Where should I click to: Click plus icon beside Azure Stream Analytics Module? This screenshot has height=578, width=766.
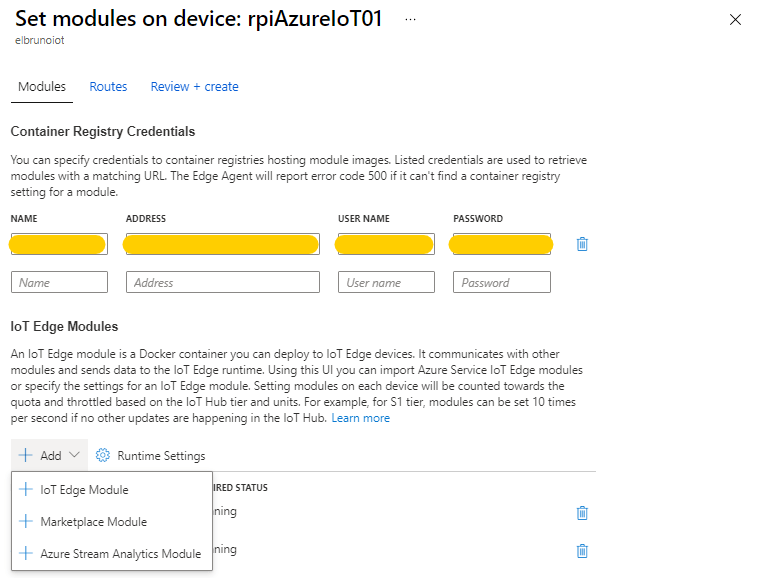tap(26, 553)
